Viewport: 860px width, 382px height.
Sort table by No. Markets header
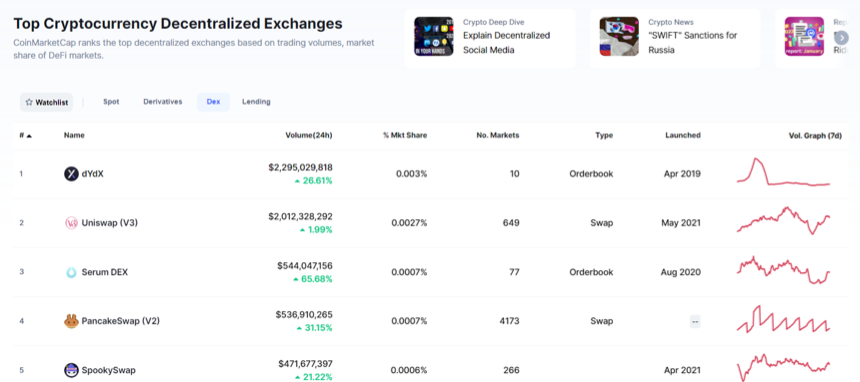coord(498,136)
